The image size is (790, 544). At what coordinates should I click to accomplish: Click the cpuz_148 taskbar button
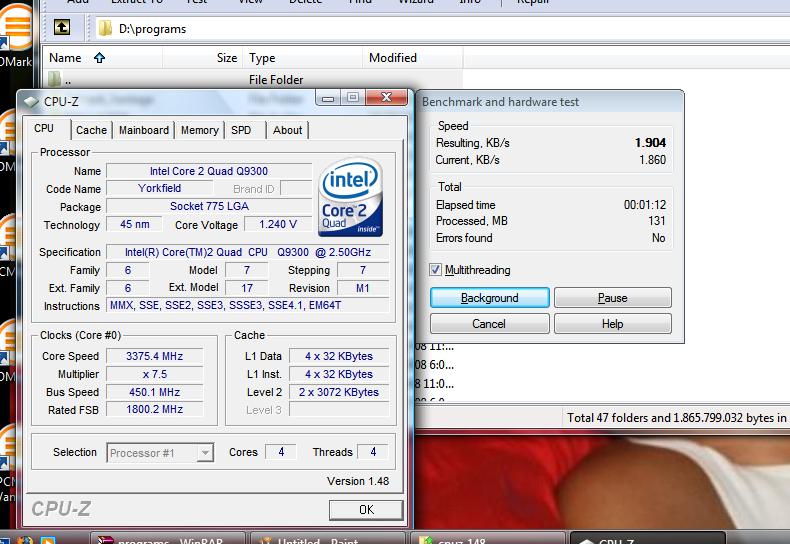[488, 537]
